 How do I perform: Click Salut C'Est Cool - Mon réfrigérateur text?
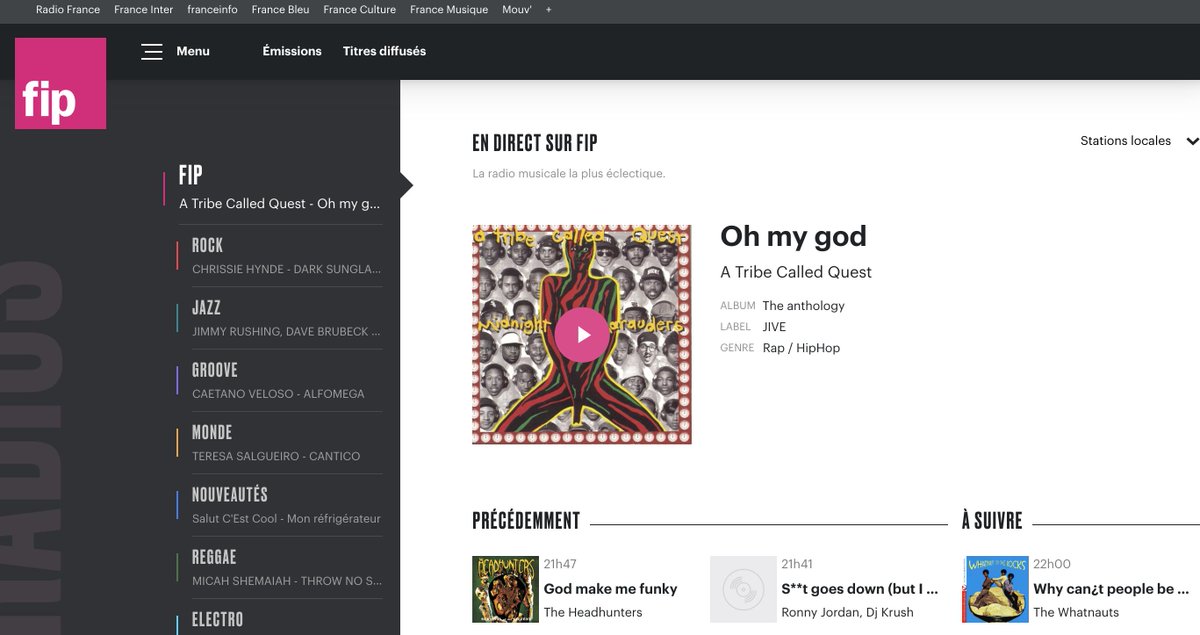coord(286,519)
